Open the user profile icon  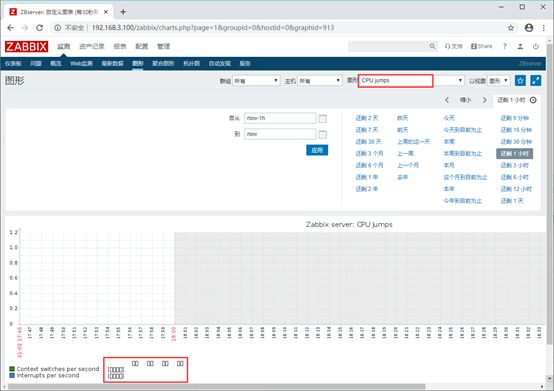tap(520, 46)
